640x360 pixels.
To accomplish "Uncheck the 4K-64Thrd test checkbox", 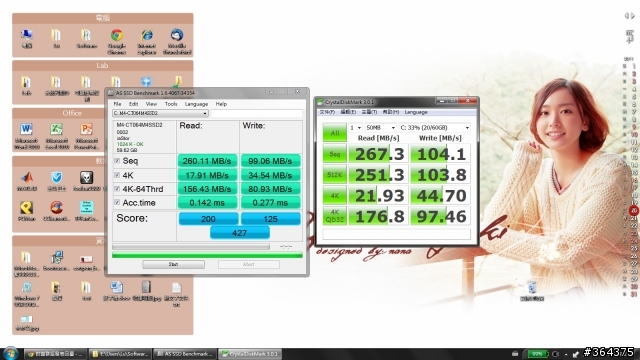I will [117, 189].
